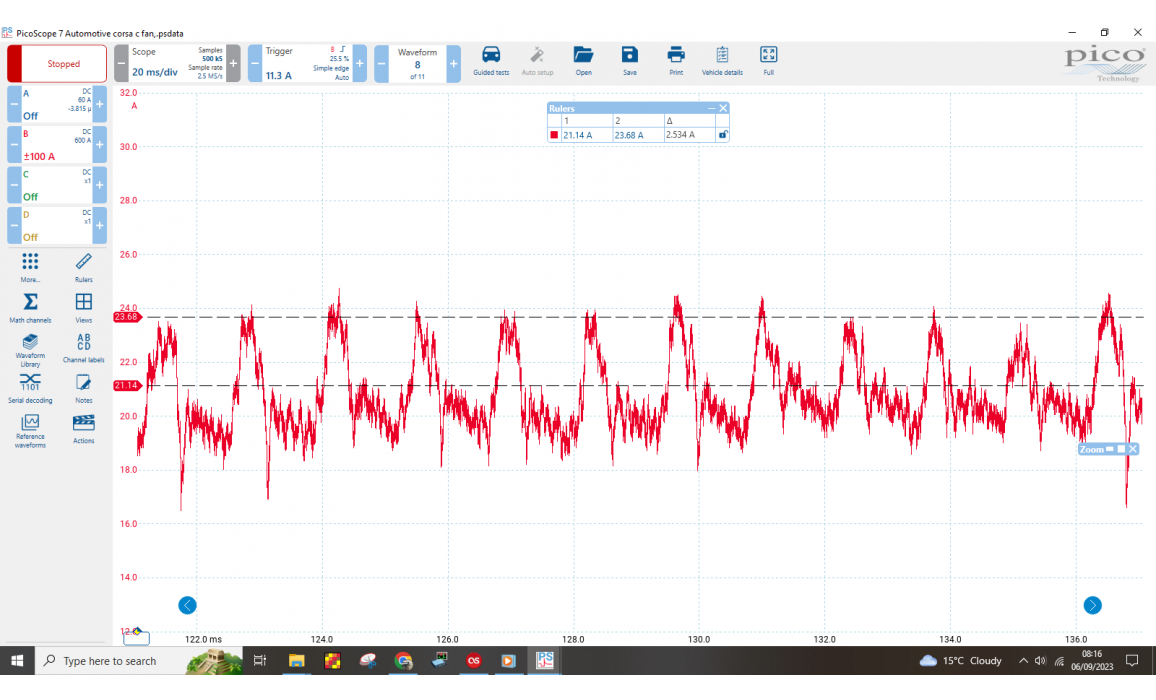Toggle the ruler lock icon
Screen dimensions: 1156x700
(723, 134)
